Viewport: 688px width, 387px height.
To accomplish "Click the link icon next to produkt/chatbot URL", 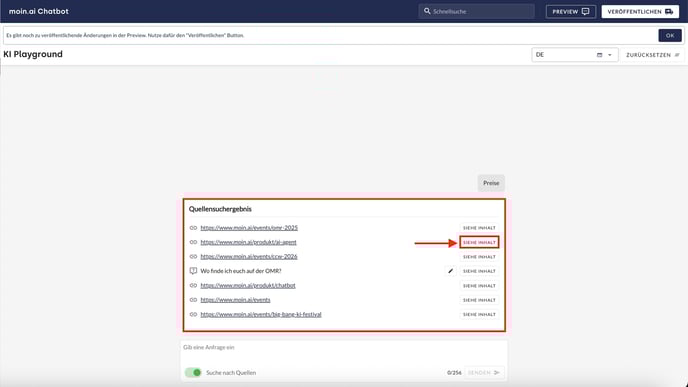I will coord(193,286).
